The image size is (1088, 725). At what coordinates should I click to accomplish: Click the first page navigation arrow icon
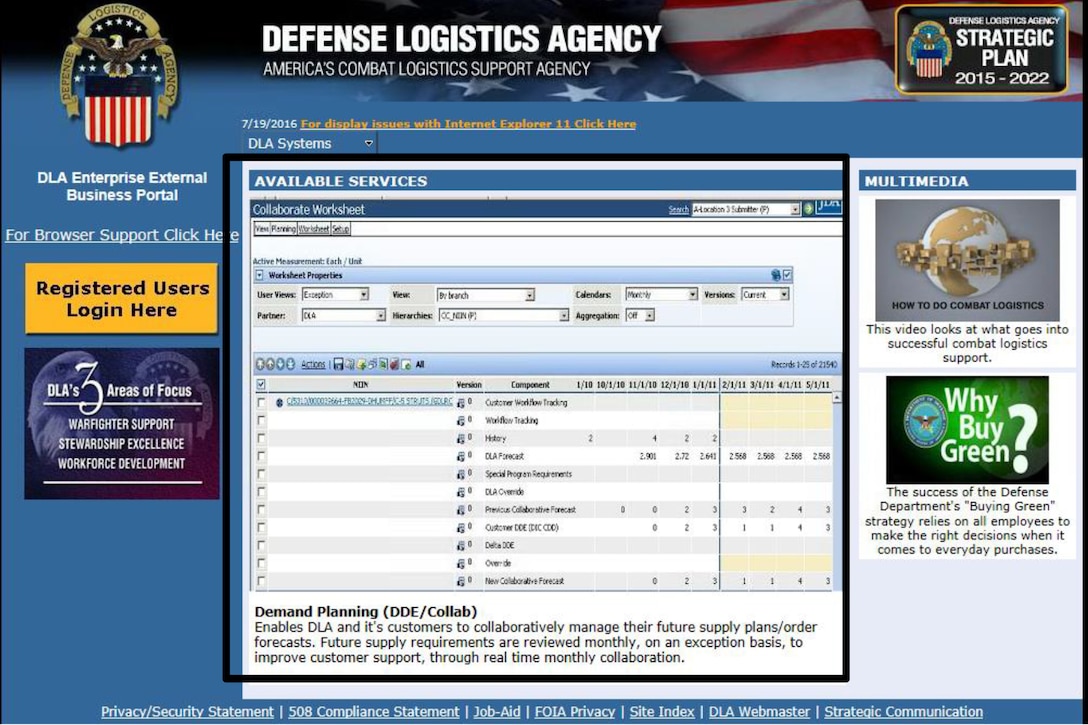click(x=261, y=364)
